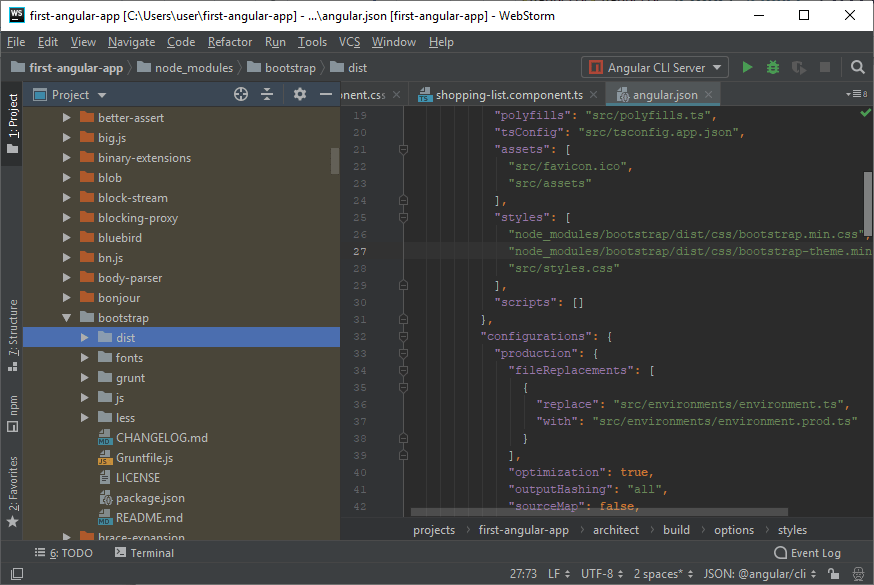The width and height of the screenshot is (874, 585).
Task: Click the green Run button
Action: 747,67
